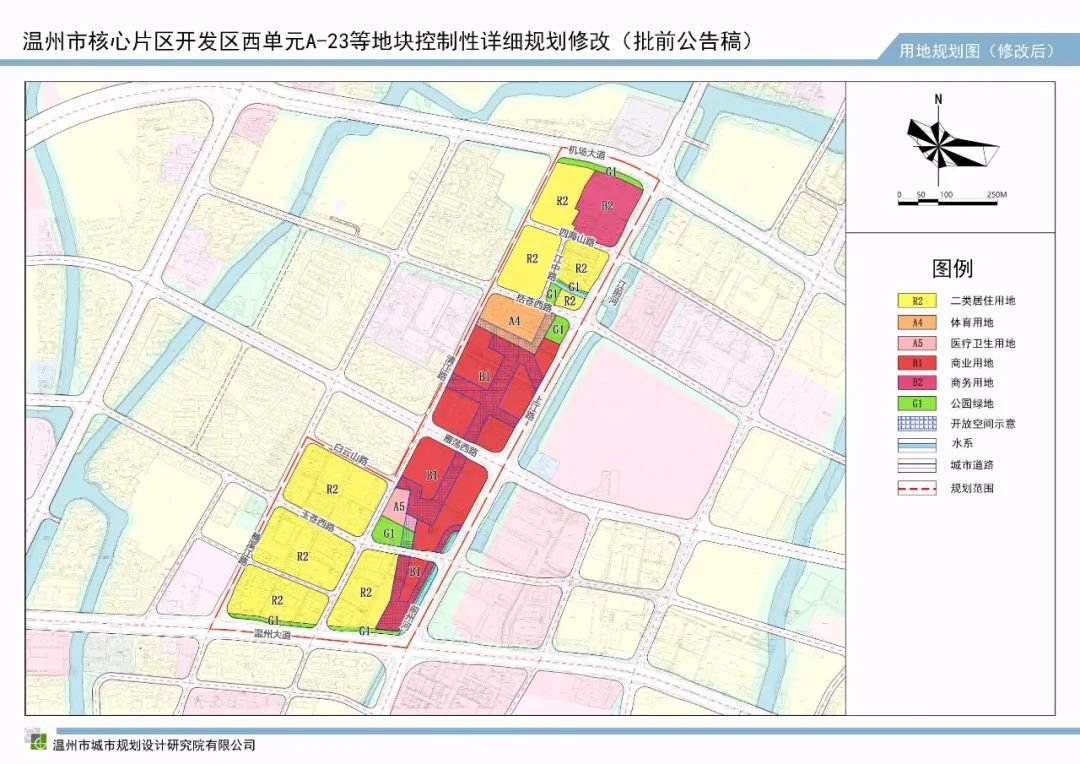
Task: Click the 温州市城市规划设计研究院有限公司 footer text
Action: tap(154, 745)
